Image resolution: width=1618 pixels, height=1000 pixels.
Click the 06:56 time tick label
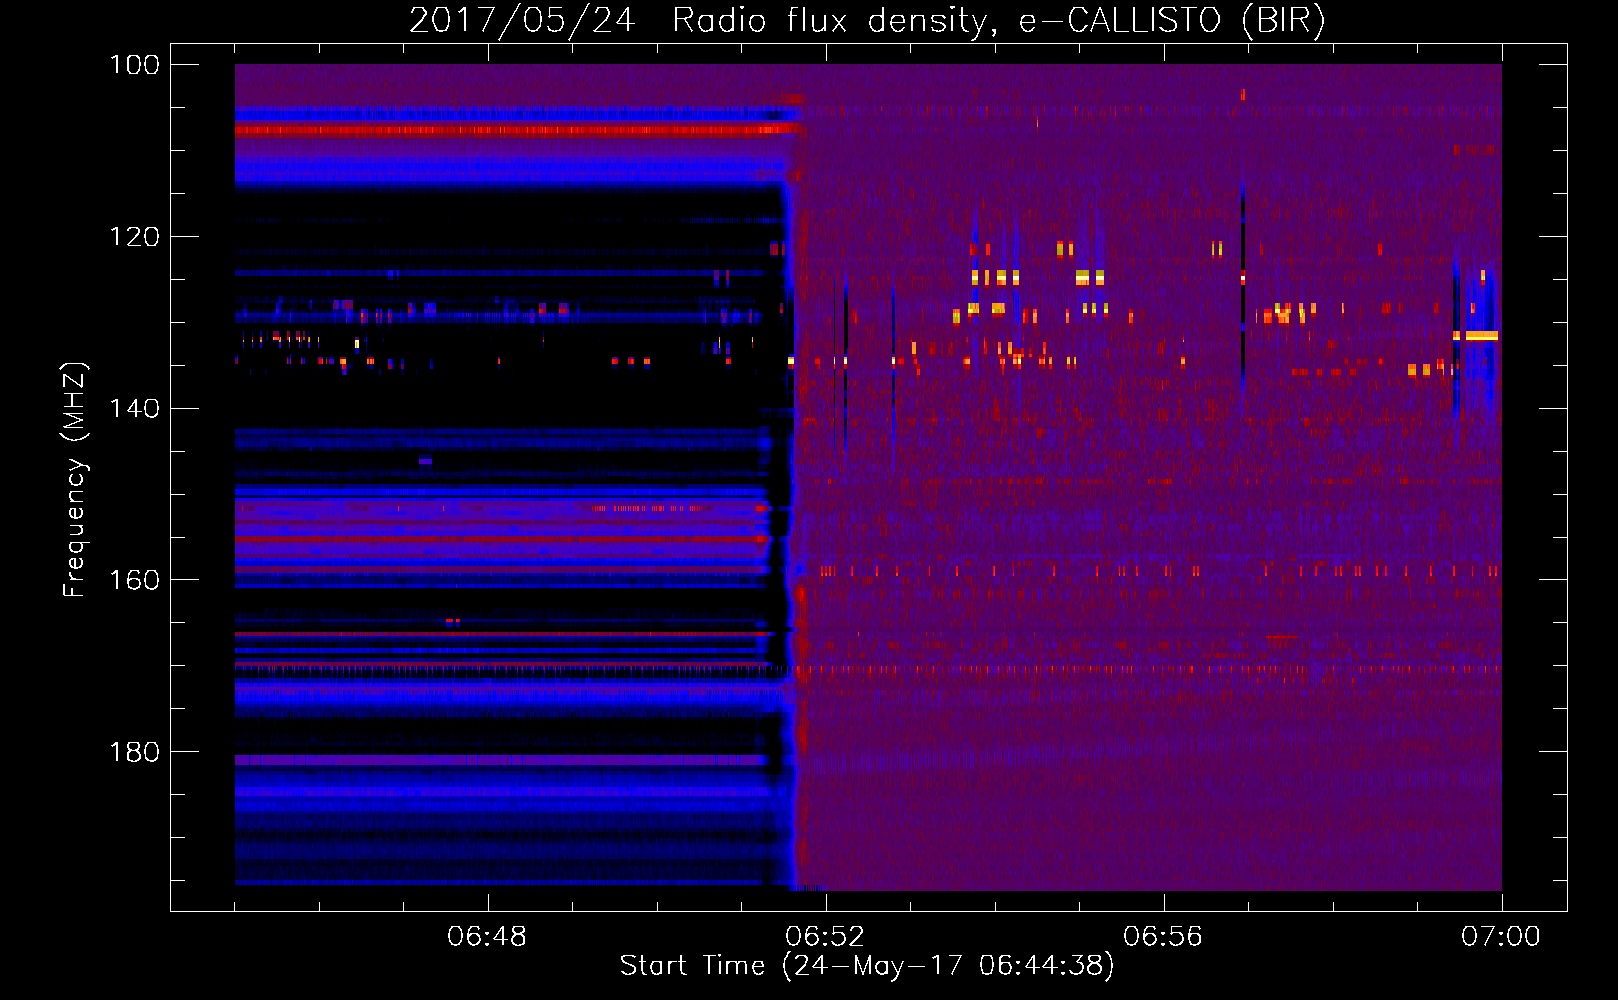click(x=1163, y=937)
